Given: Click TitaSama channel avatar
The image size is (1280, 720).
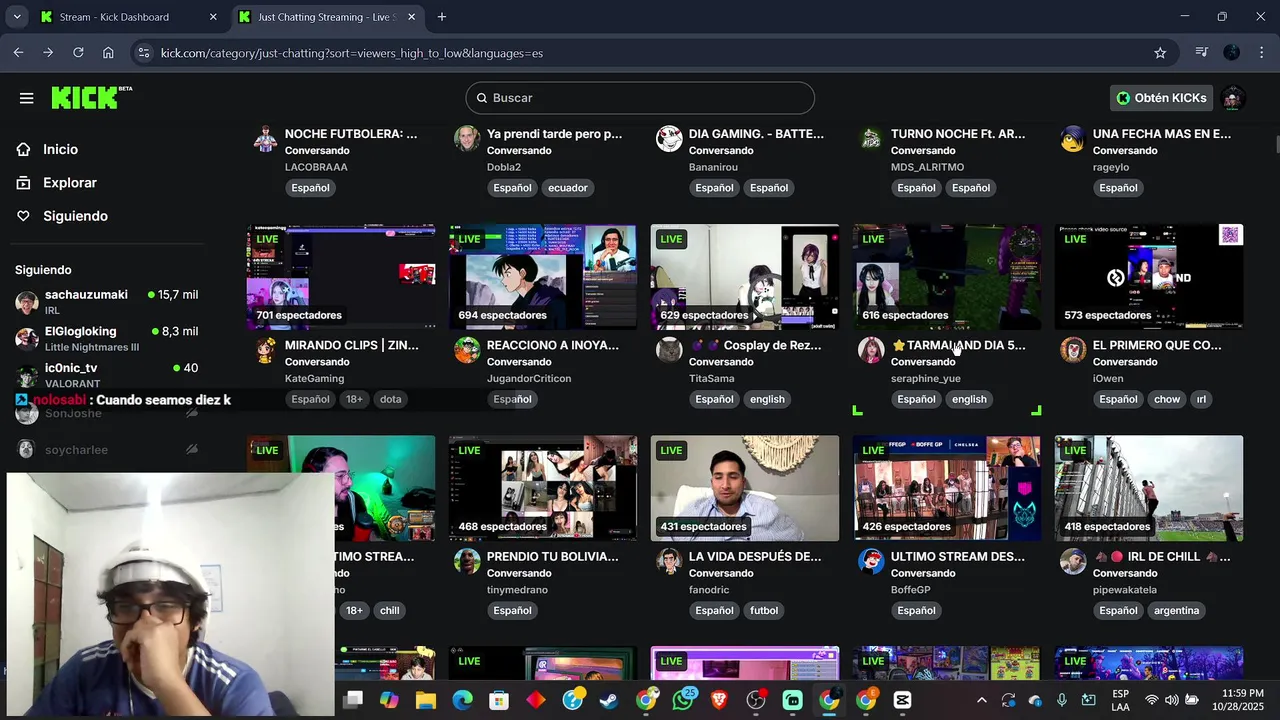Looking at the screenshot, I should (x=669, y=350).
